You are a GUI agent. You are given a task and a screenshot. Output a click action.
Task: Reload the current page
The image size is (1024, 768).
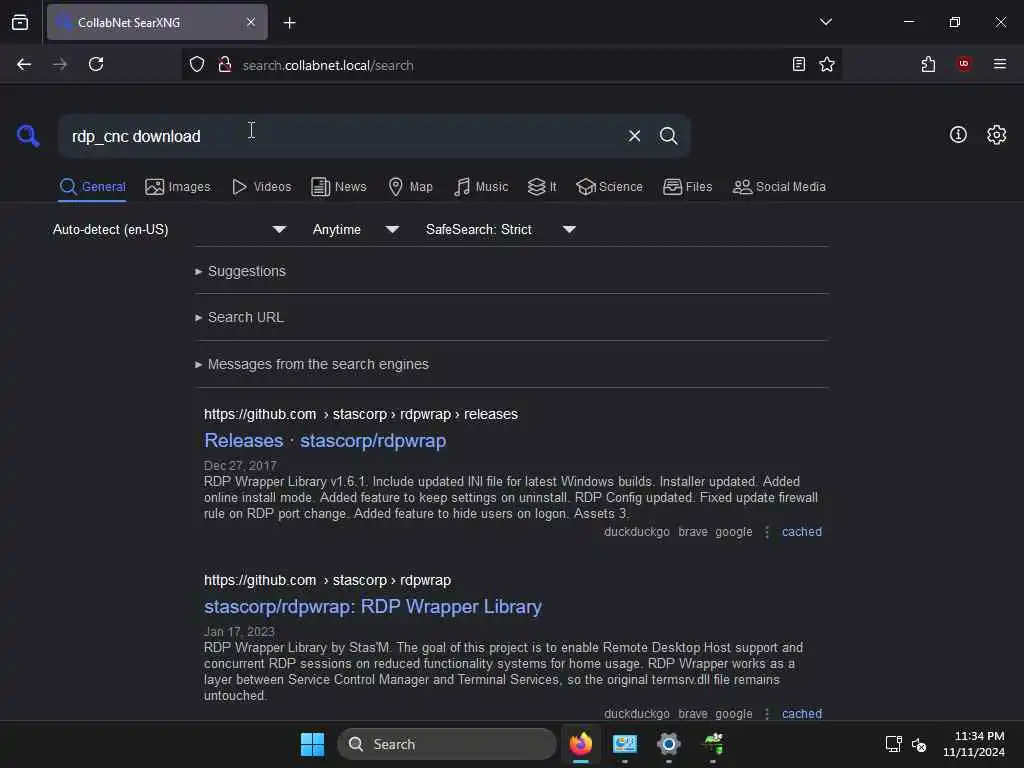click(96, 64)
